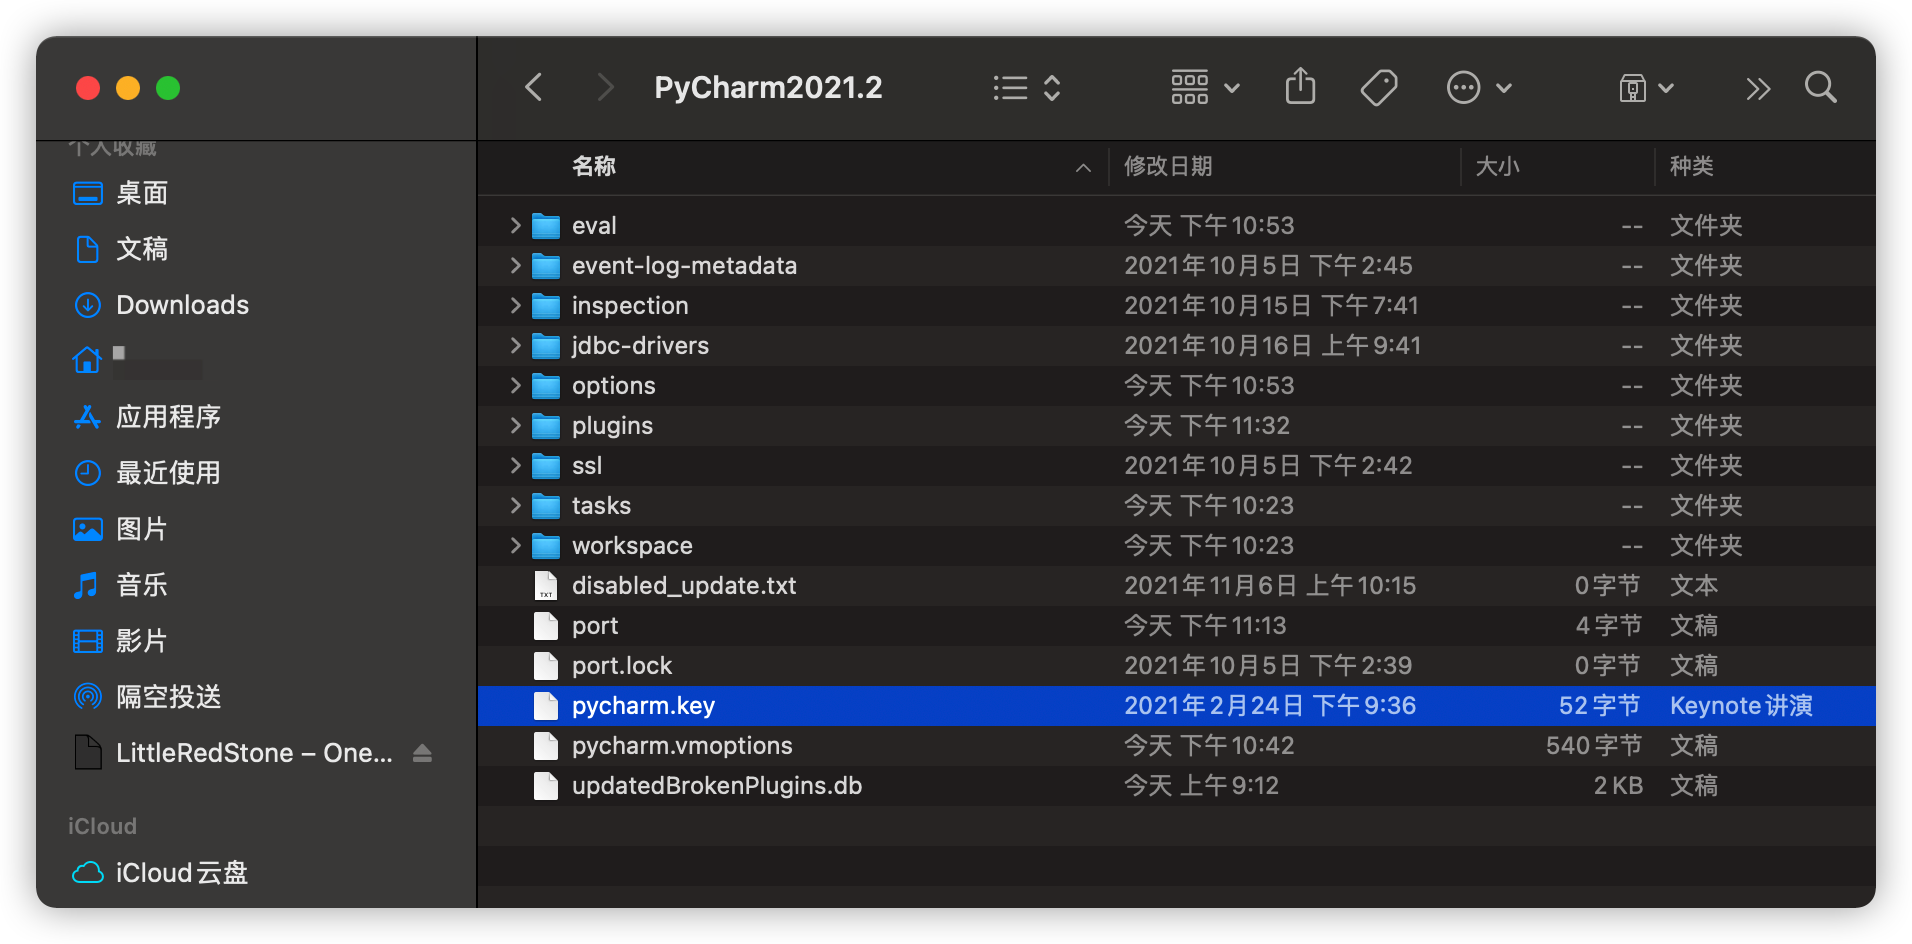Click the Tags icon in toolbar
This screenshot has height=944, width=1912.
(1379, 88)
